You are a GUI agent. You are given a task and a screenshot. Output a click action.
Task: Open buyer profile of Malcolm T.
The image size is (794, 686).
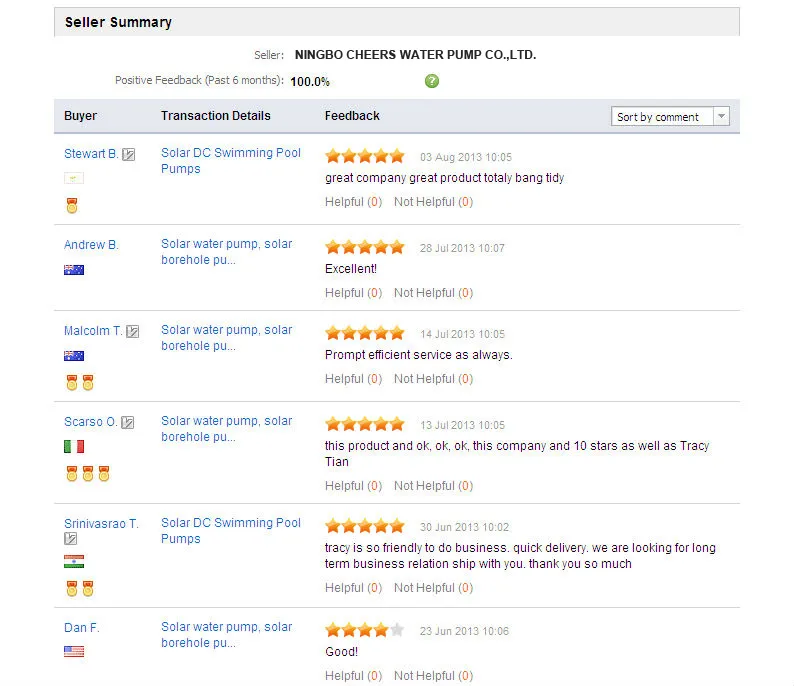93,331
